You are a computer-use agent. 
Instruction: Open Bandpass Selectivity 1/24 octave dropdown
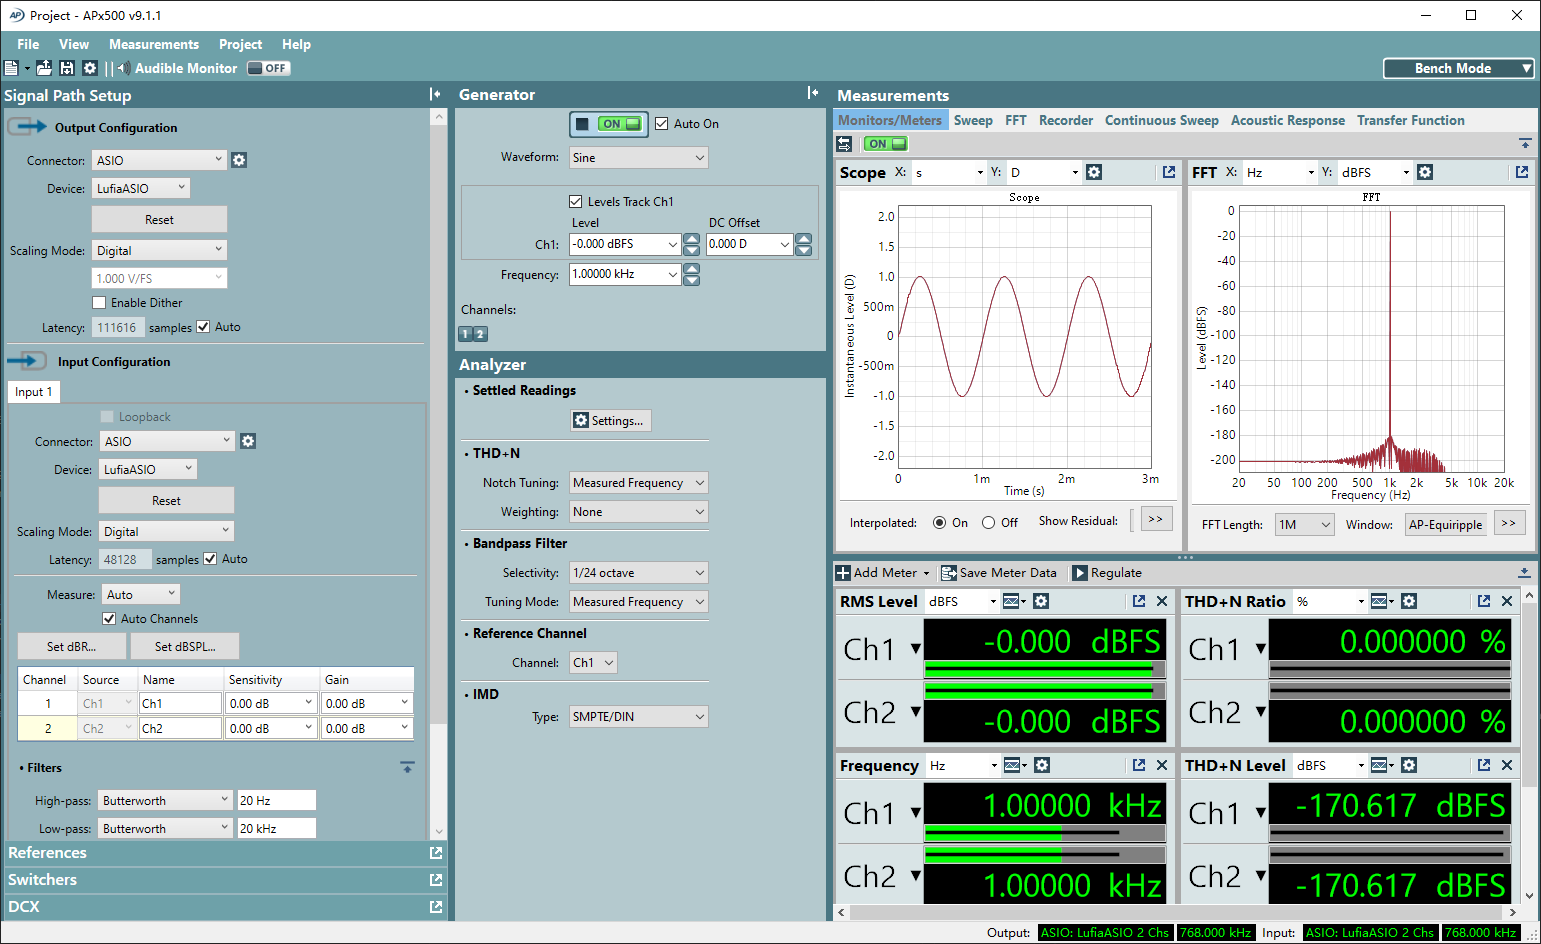pos(639,573)
